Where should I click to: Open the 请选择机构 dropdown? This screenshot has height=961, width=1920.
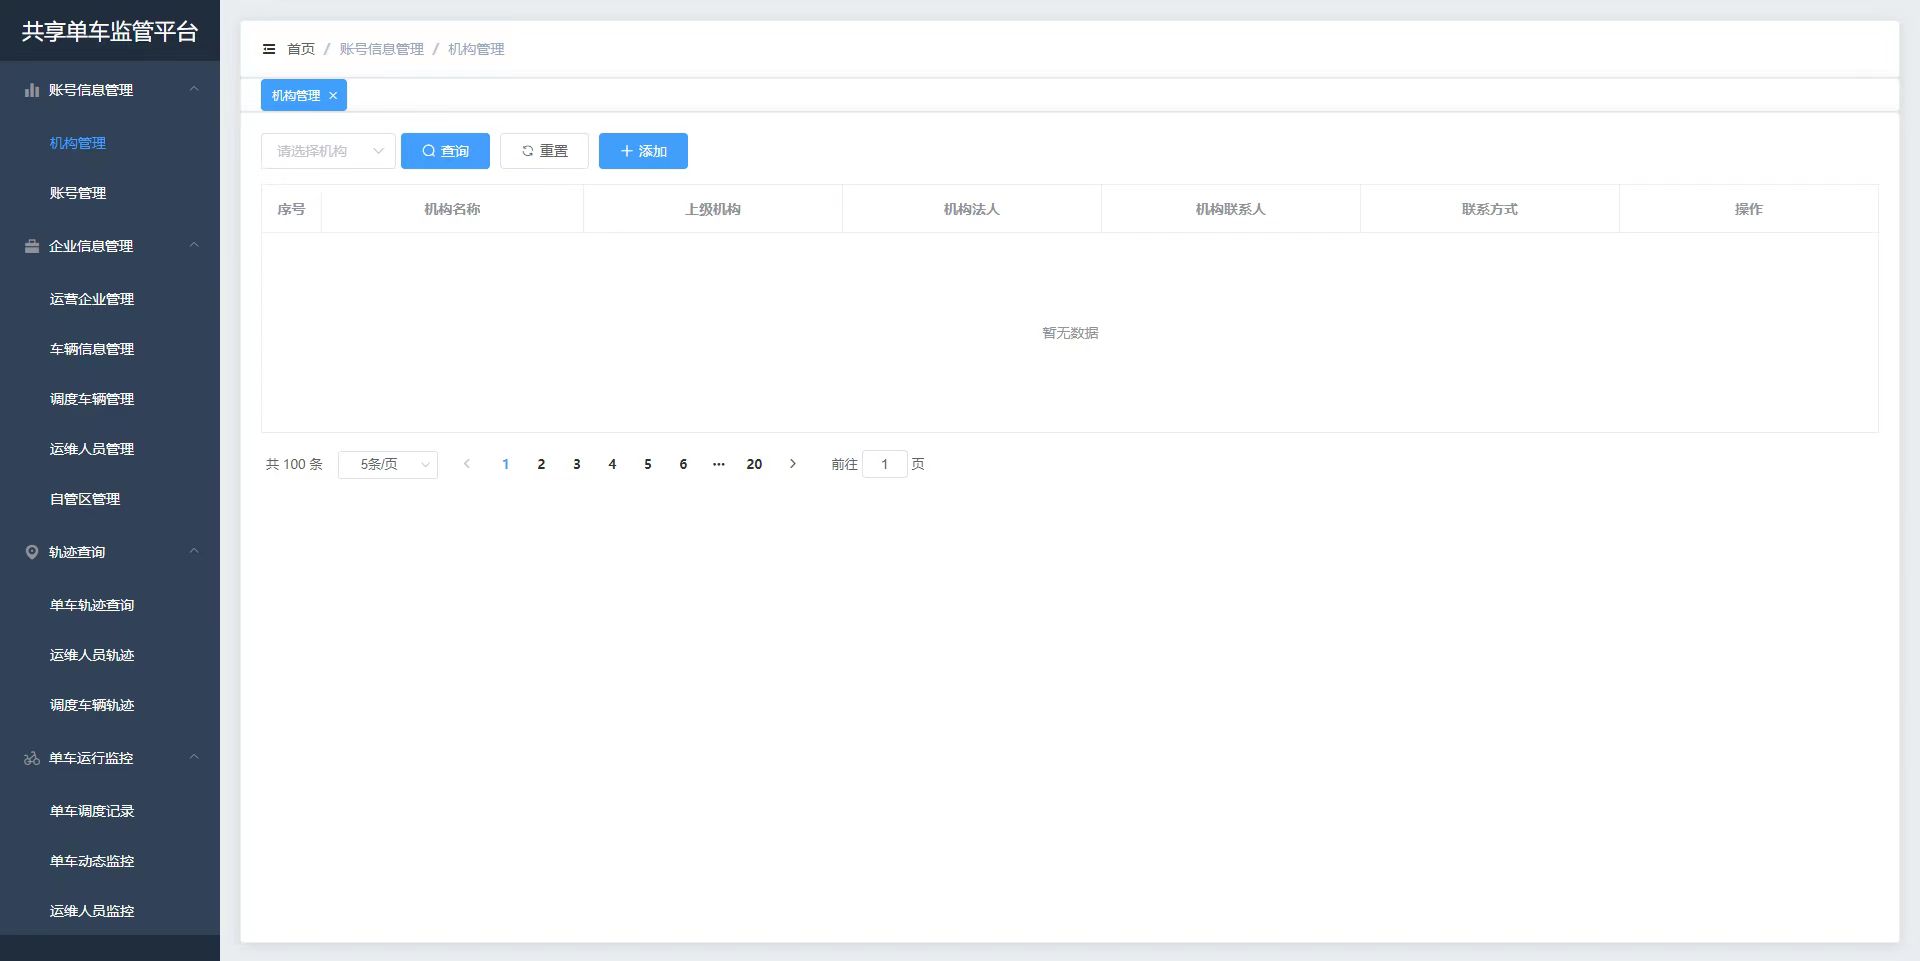tap(328, 151)
